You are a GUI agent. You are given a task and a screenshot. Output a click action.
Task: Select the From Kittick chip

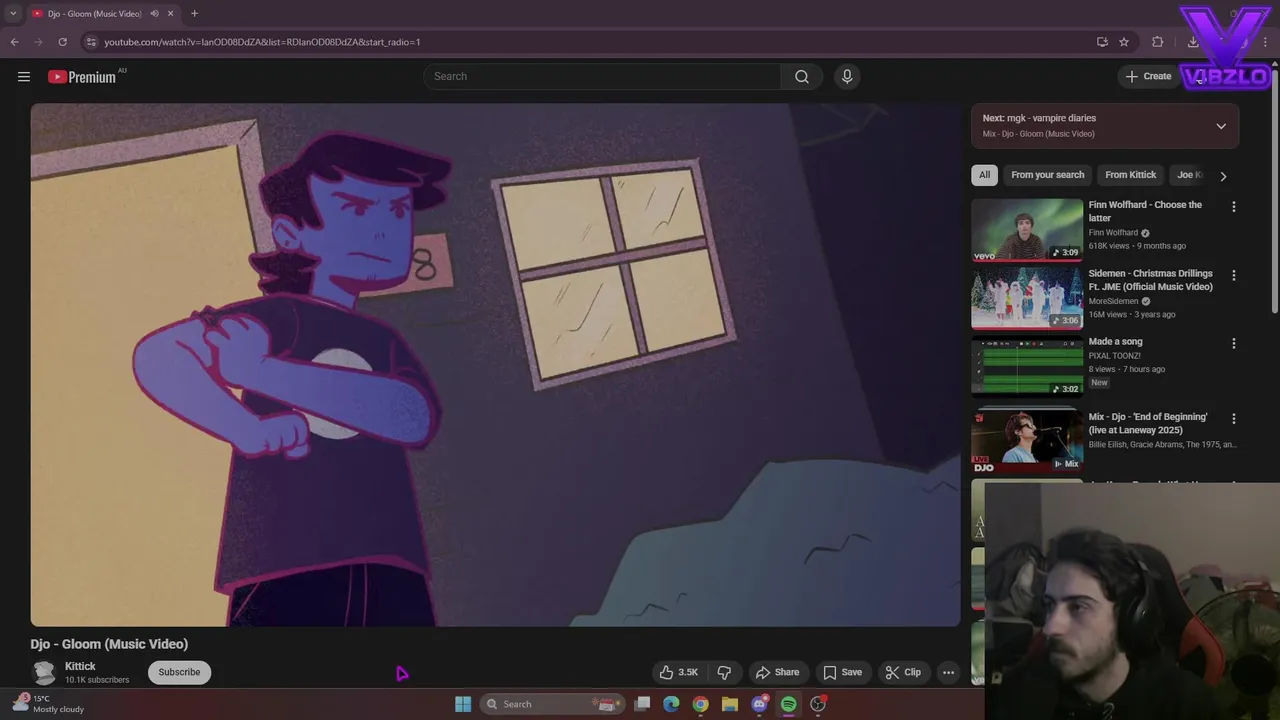point(1130,175)
